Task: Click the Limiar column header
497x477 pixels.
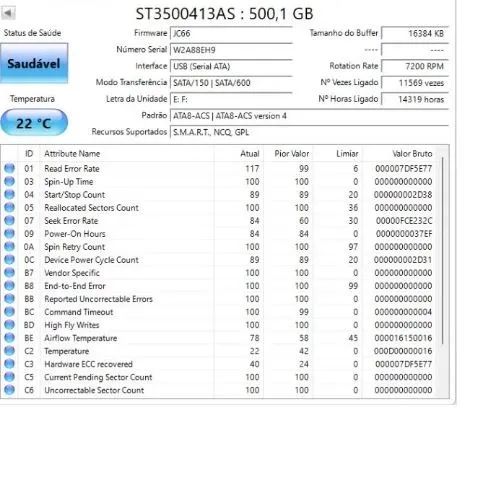Action: click(x=337, y=153)
